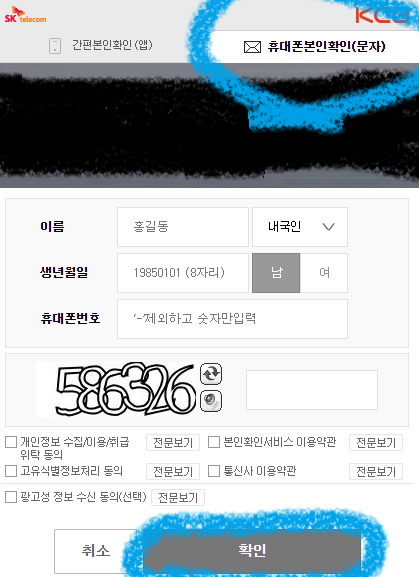Select 남 gender option
The image size is (419, 577).
click(x=276, y=273)
